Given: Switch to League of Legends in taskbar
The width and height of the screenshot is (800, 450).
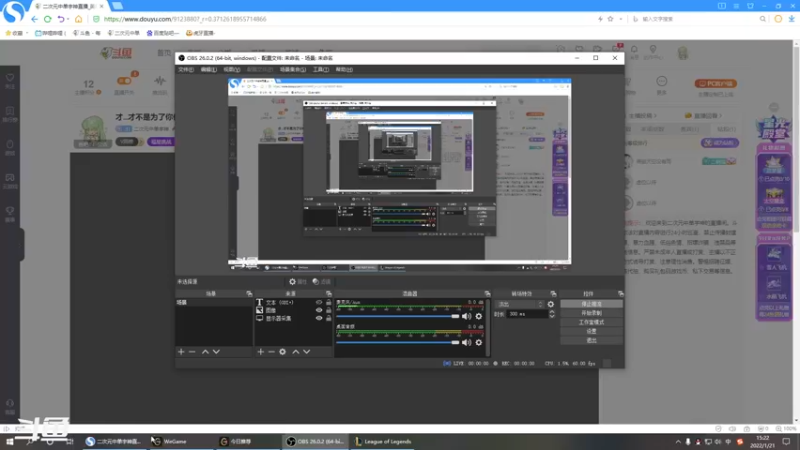Looking at the screenshot, I should coord(384,442).
